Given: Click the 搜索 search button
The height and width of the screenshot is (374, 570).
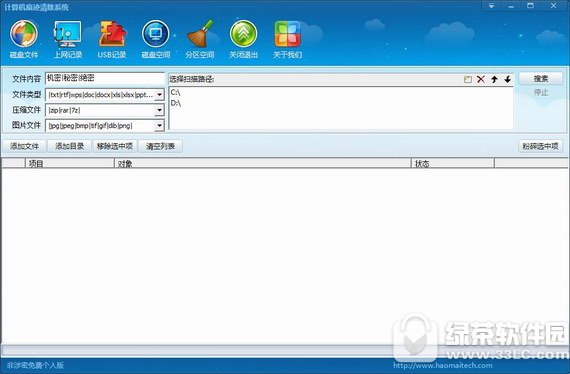Looking at the screenshot, I should [x=541, y=79].
